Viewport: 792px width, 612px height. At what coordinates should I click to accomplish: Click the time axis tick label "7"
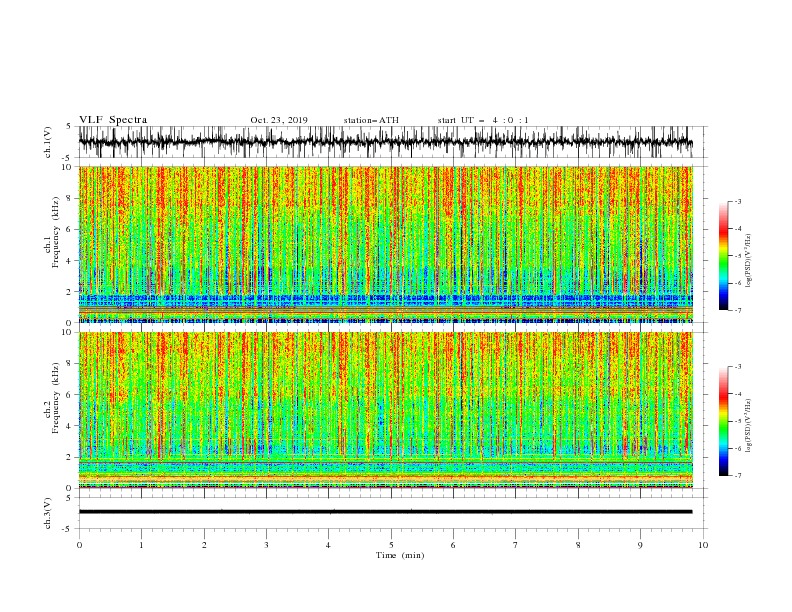point(516,545)
